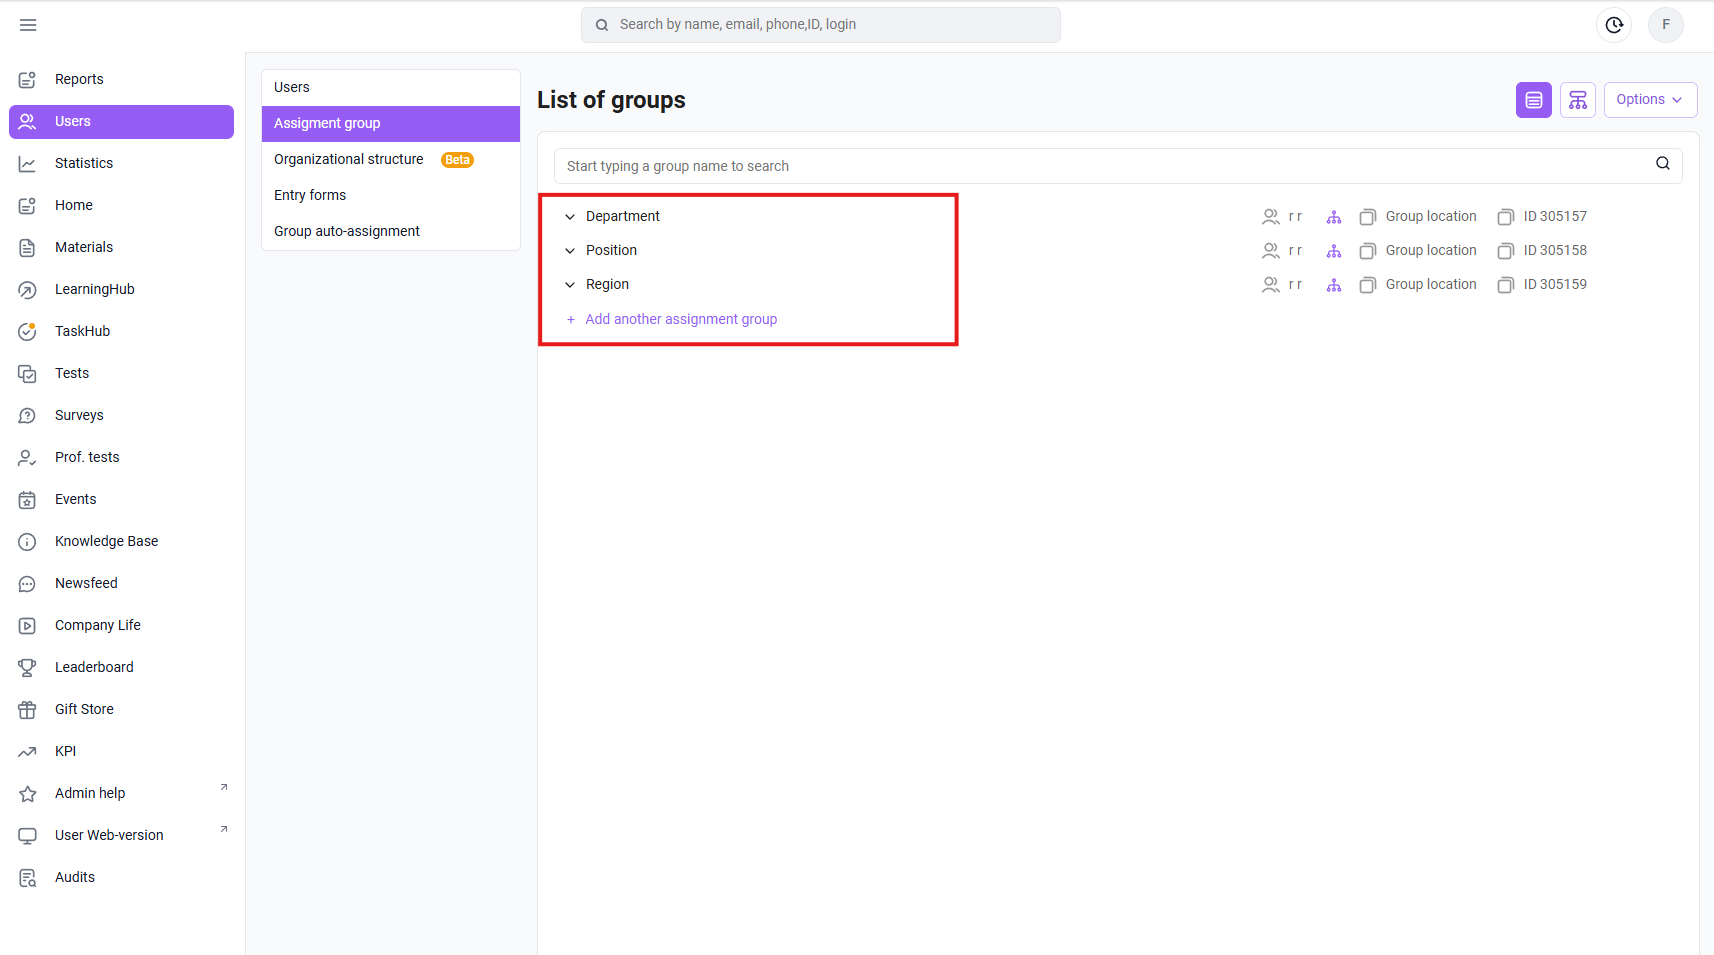Screen dimensions: 1714x955
Task: Open users icon in Position row
Action: pos(1271,251)
